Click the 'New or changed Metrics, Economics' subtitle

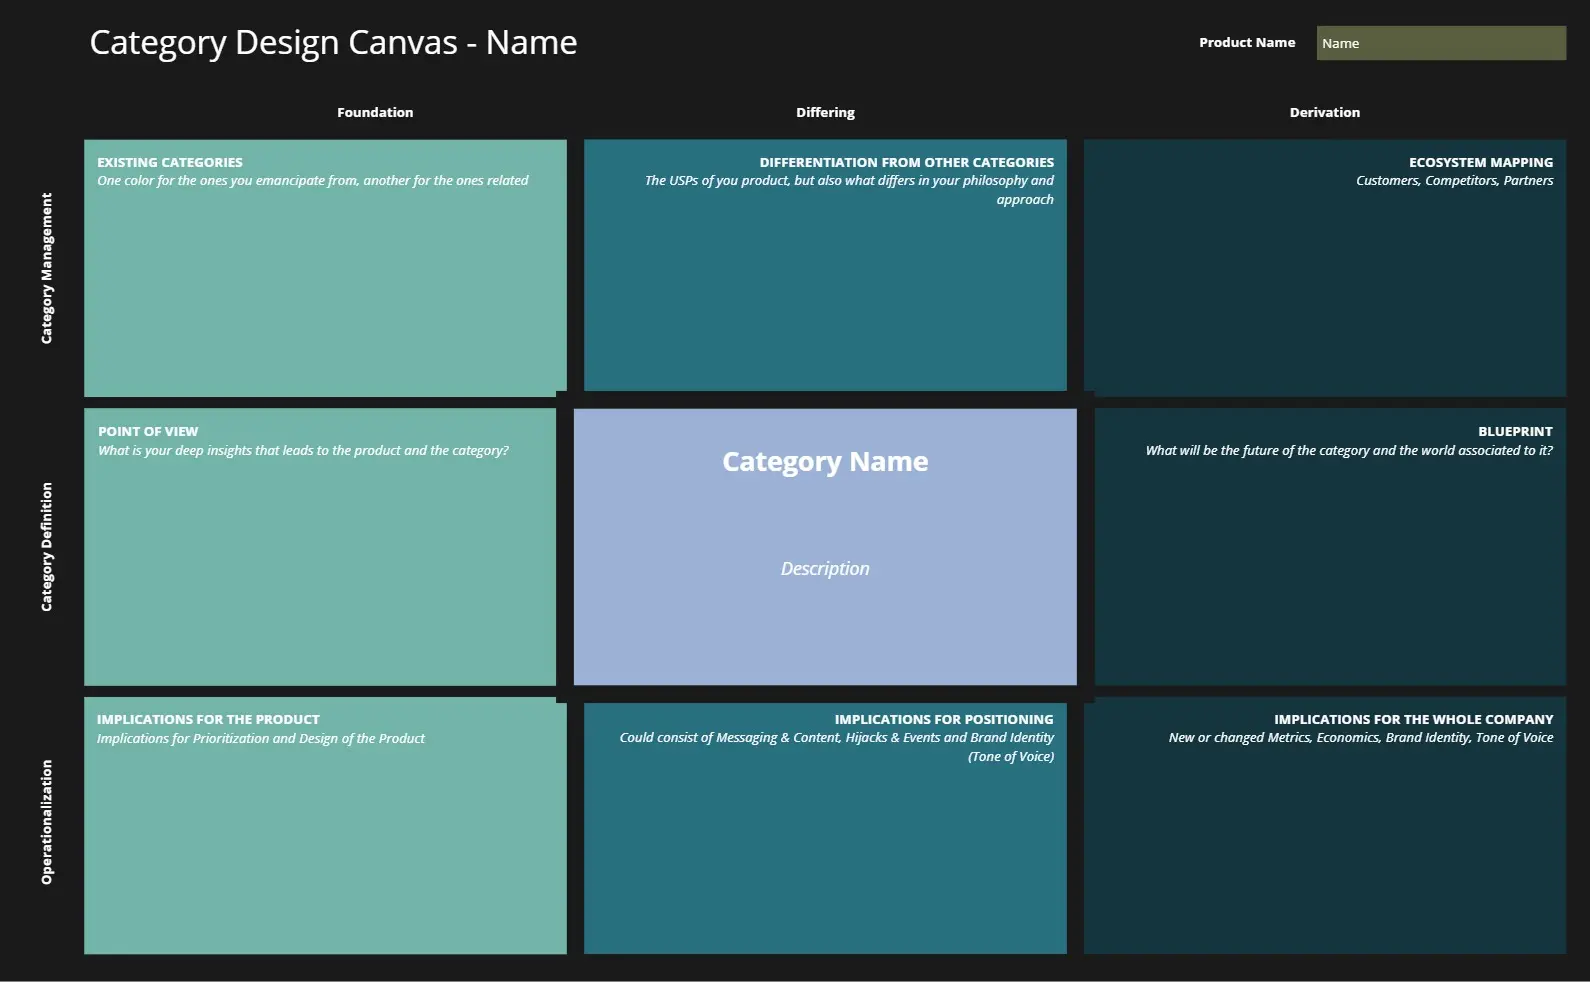1361,738
